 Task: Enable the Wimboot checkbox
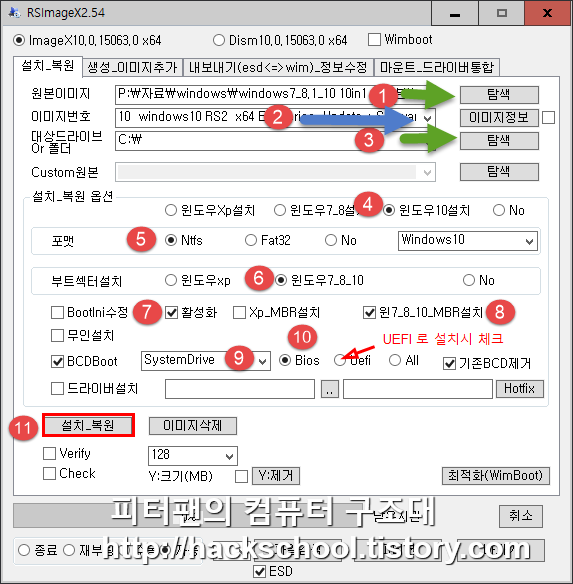point(374,39)
